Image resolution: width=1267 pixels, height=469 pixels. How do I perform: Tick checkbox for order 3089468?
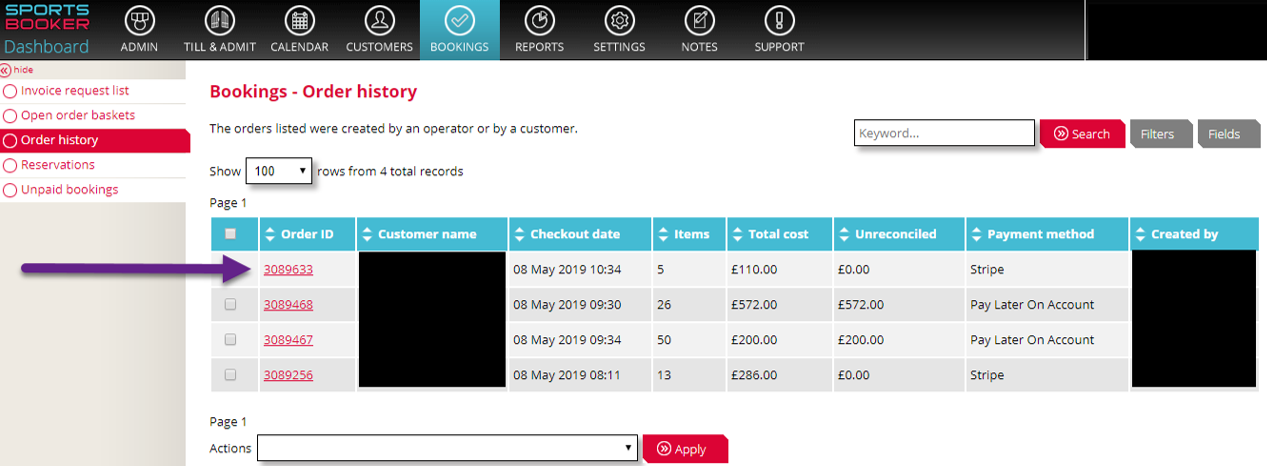coord(231,304)
